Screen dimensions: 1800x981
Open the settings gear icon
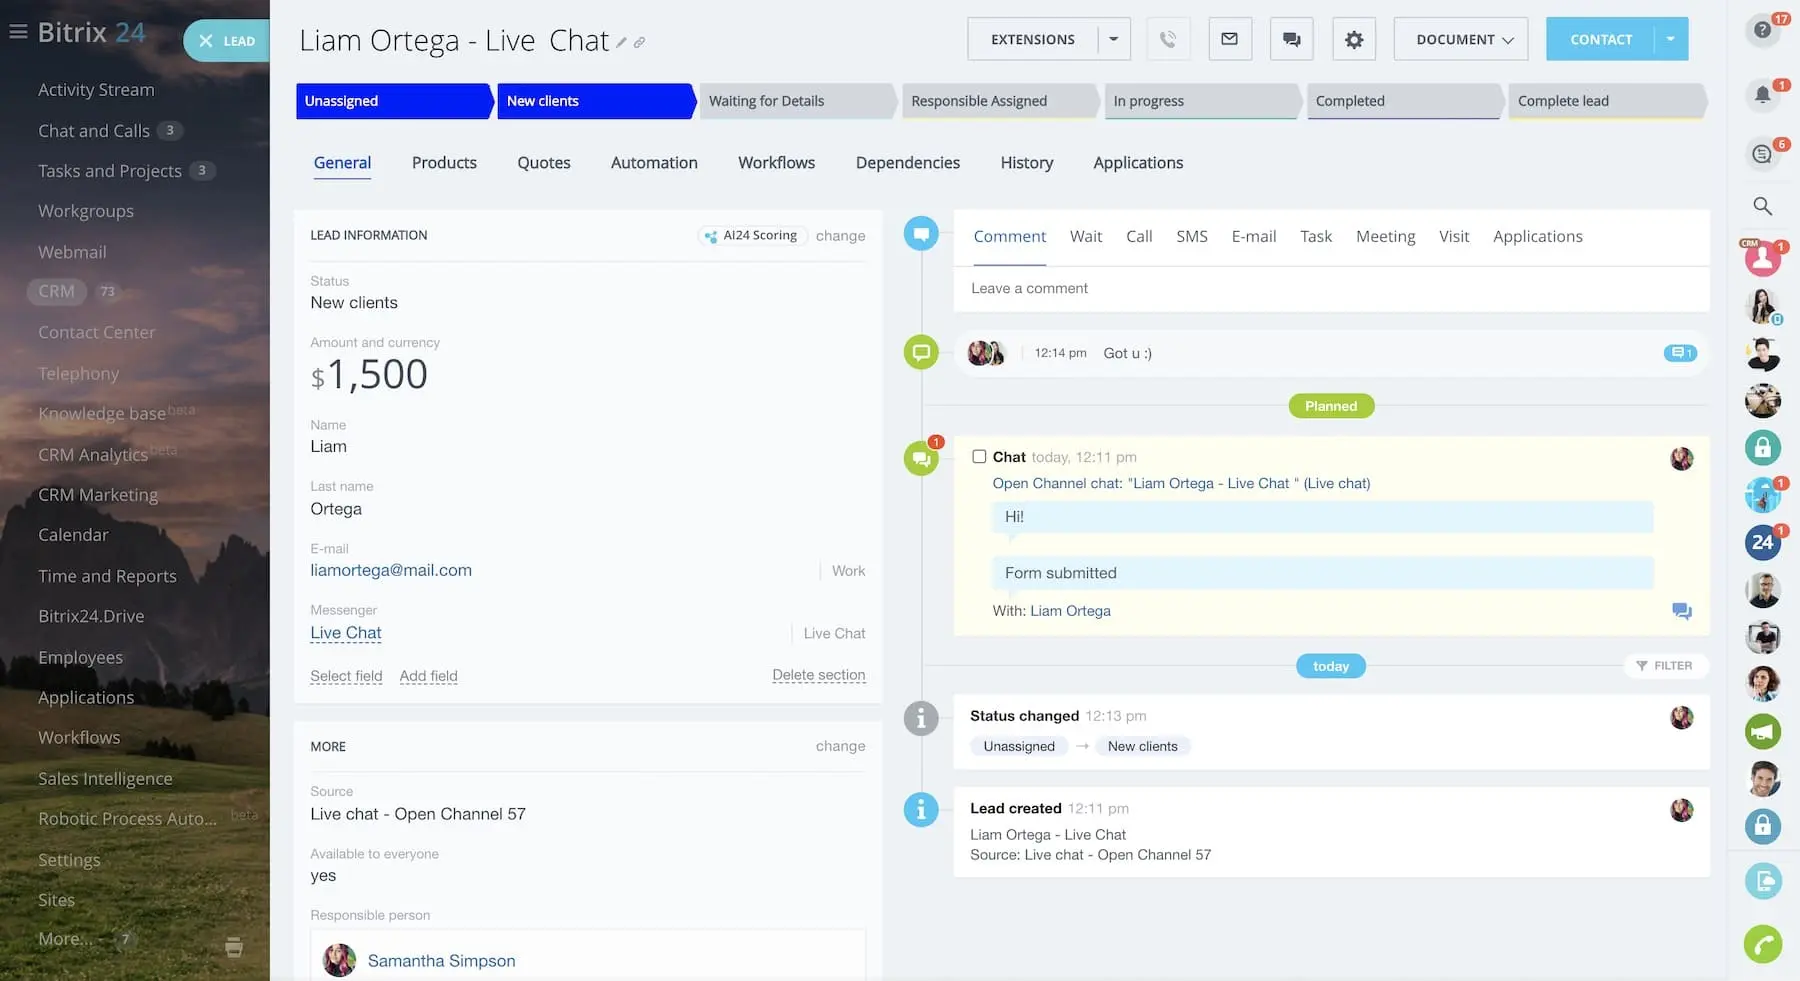1353,40
